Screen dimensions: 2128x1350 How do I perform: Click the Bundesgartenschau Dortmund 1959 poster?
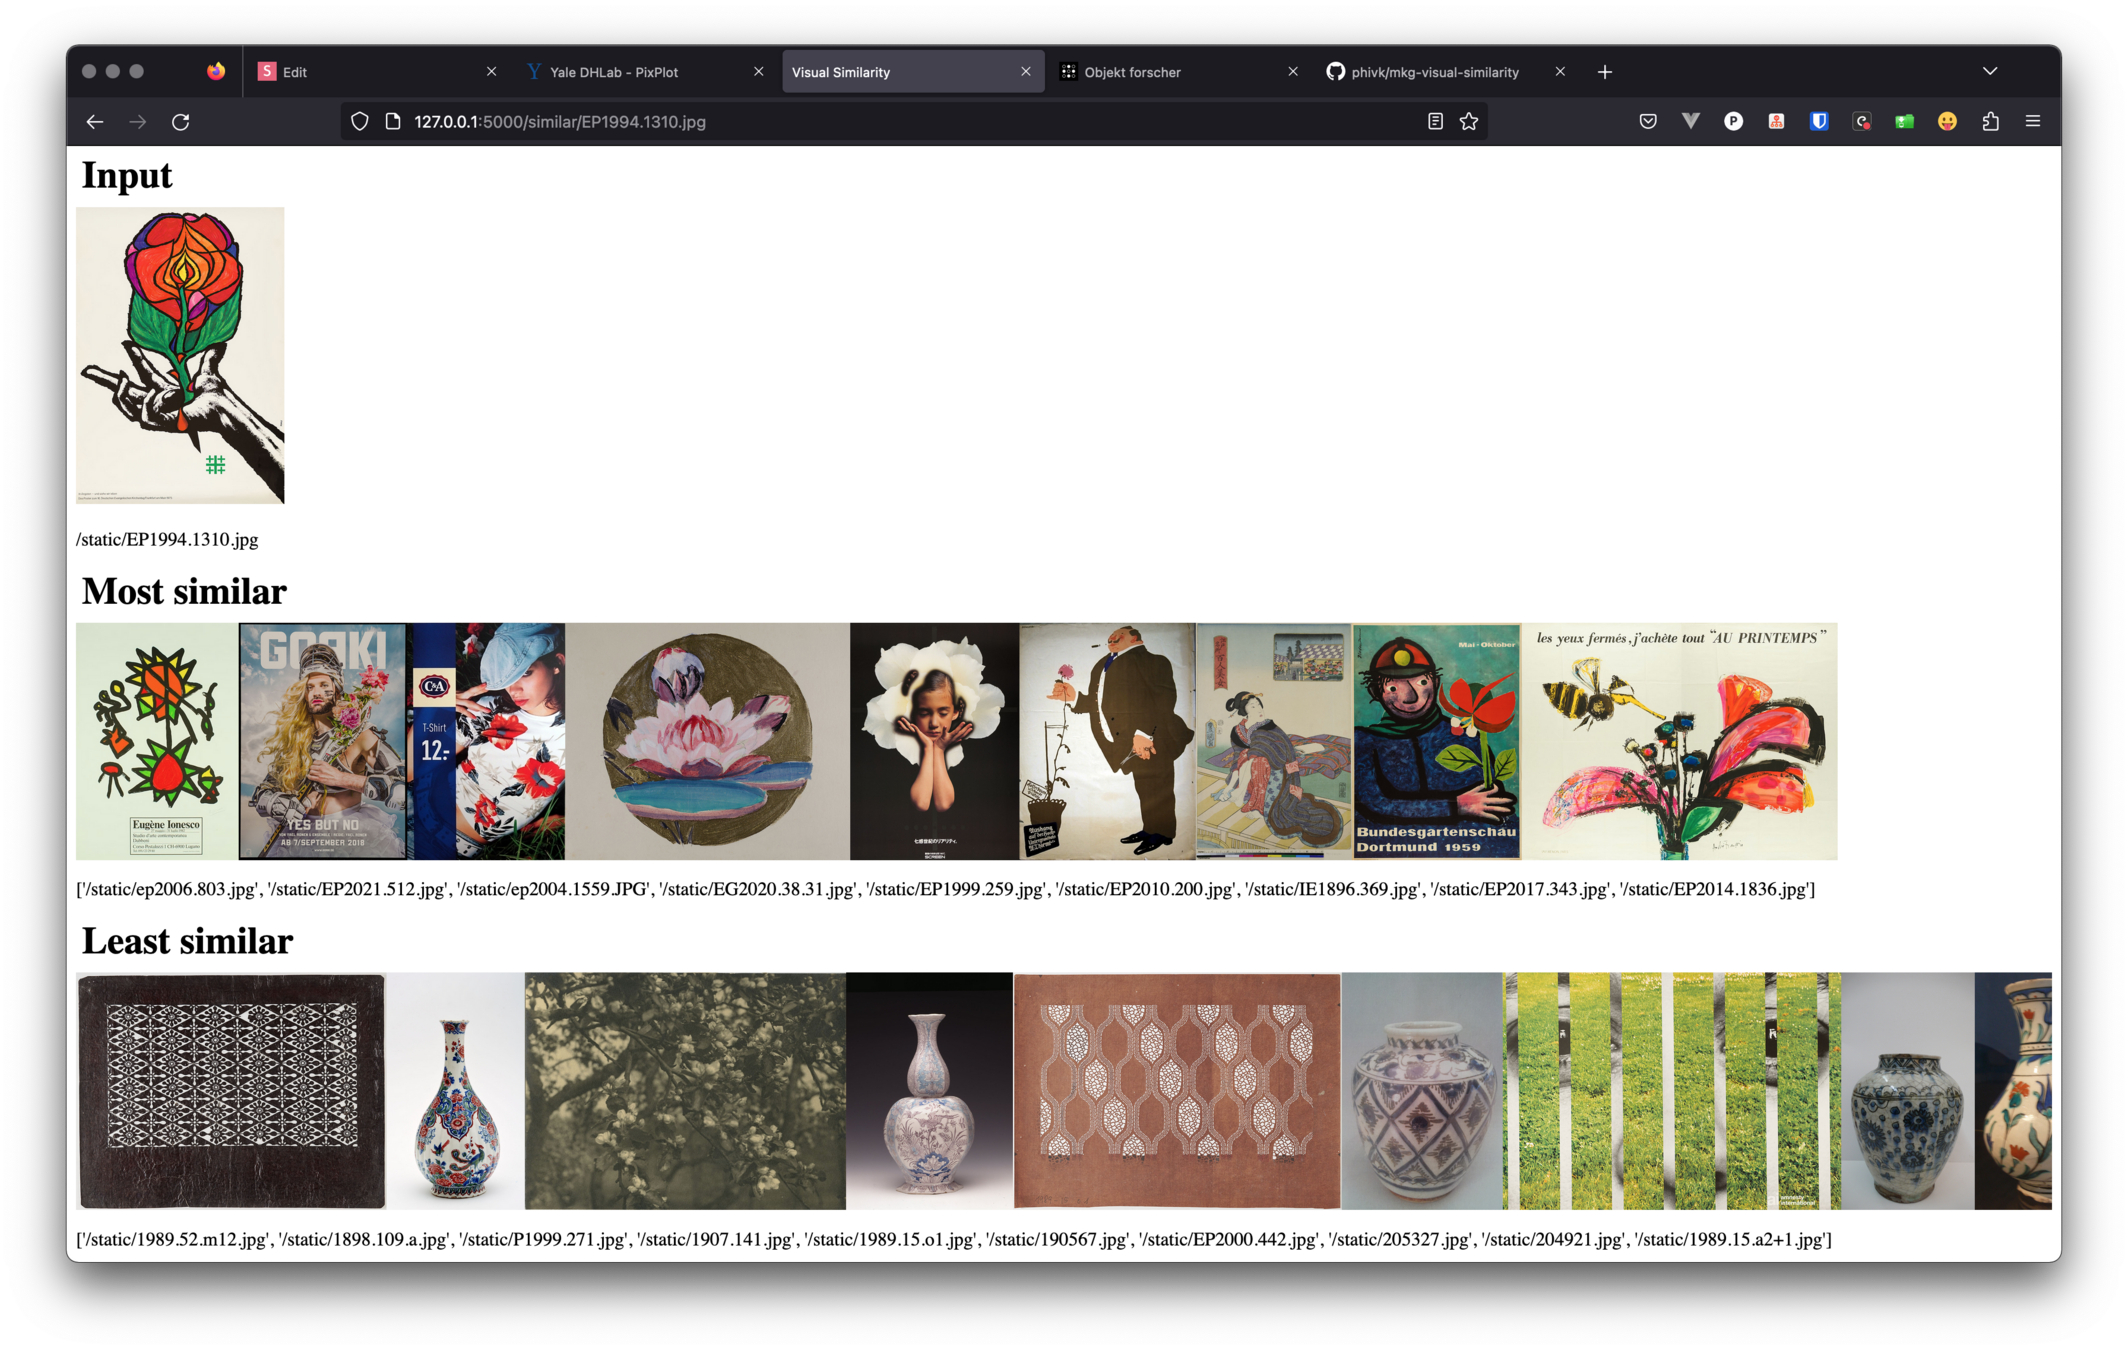1436,741
